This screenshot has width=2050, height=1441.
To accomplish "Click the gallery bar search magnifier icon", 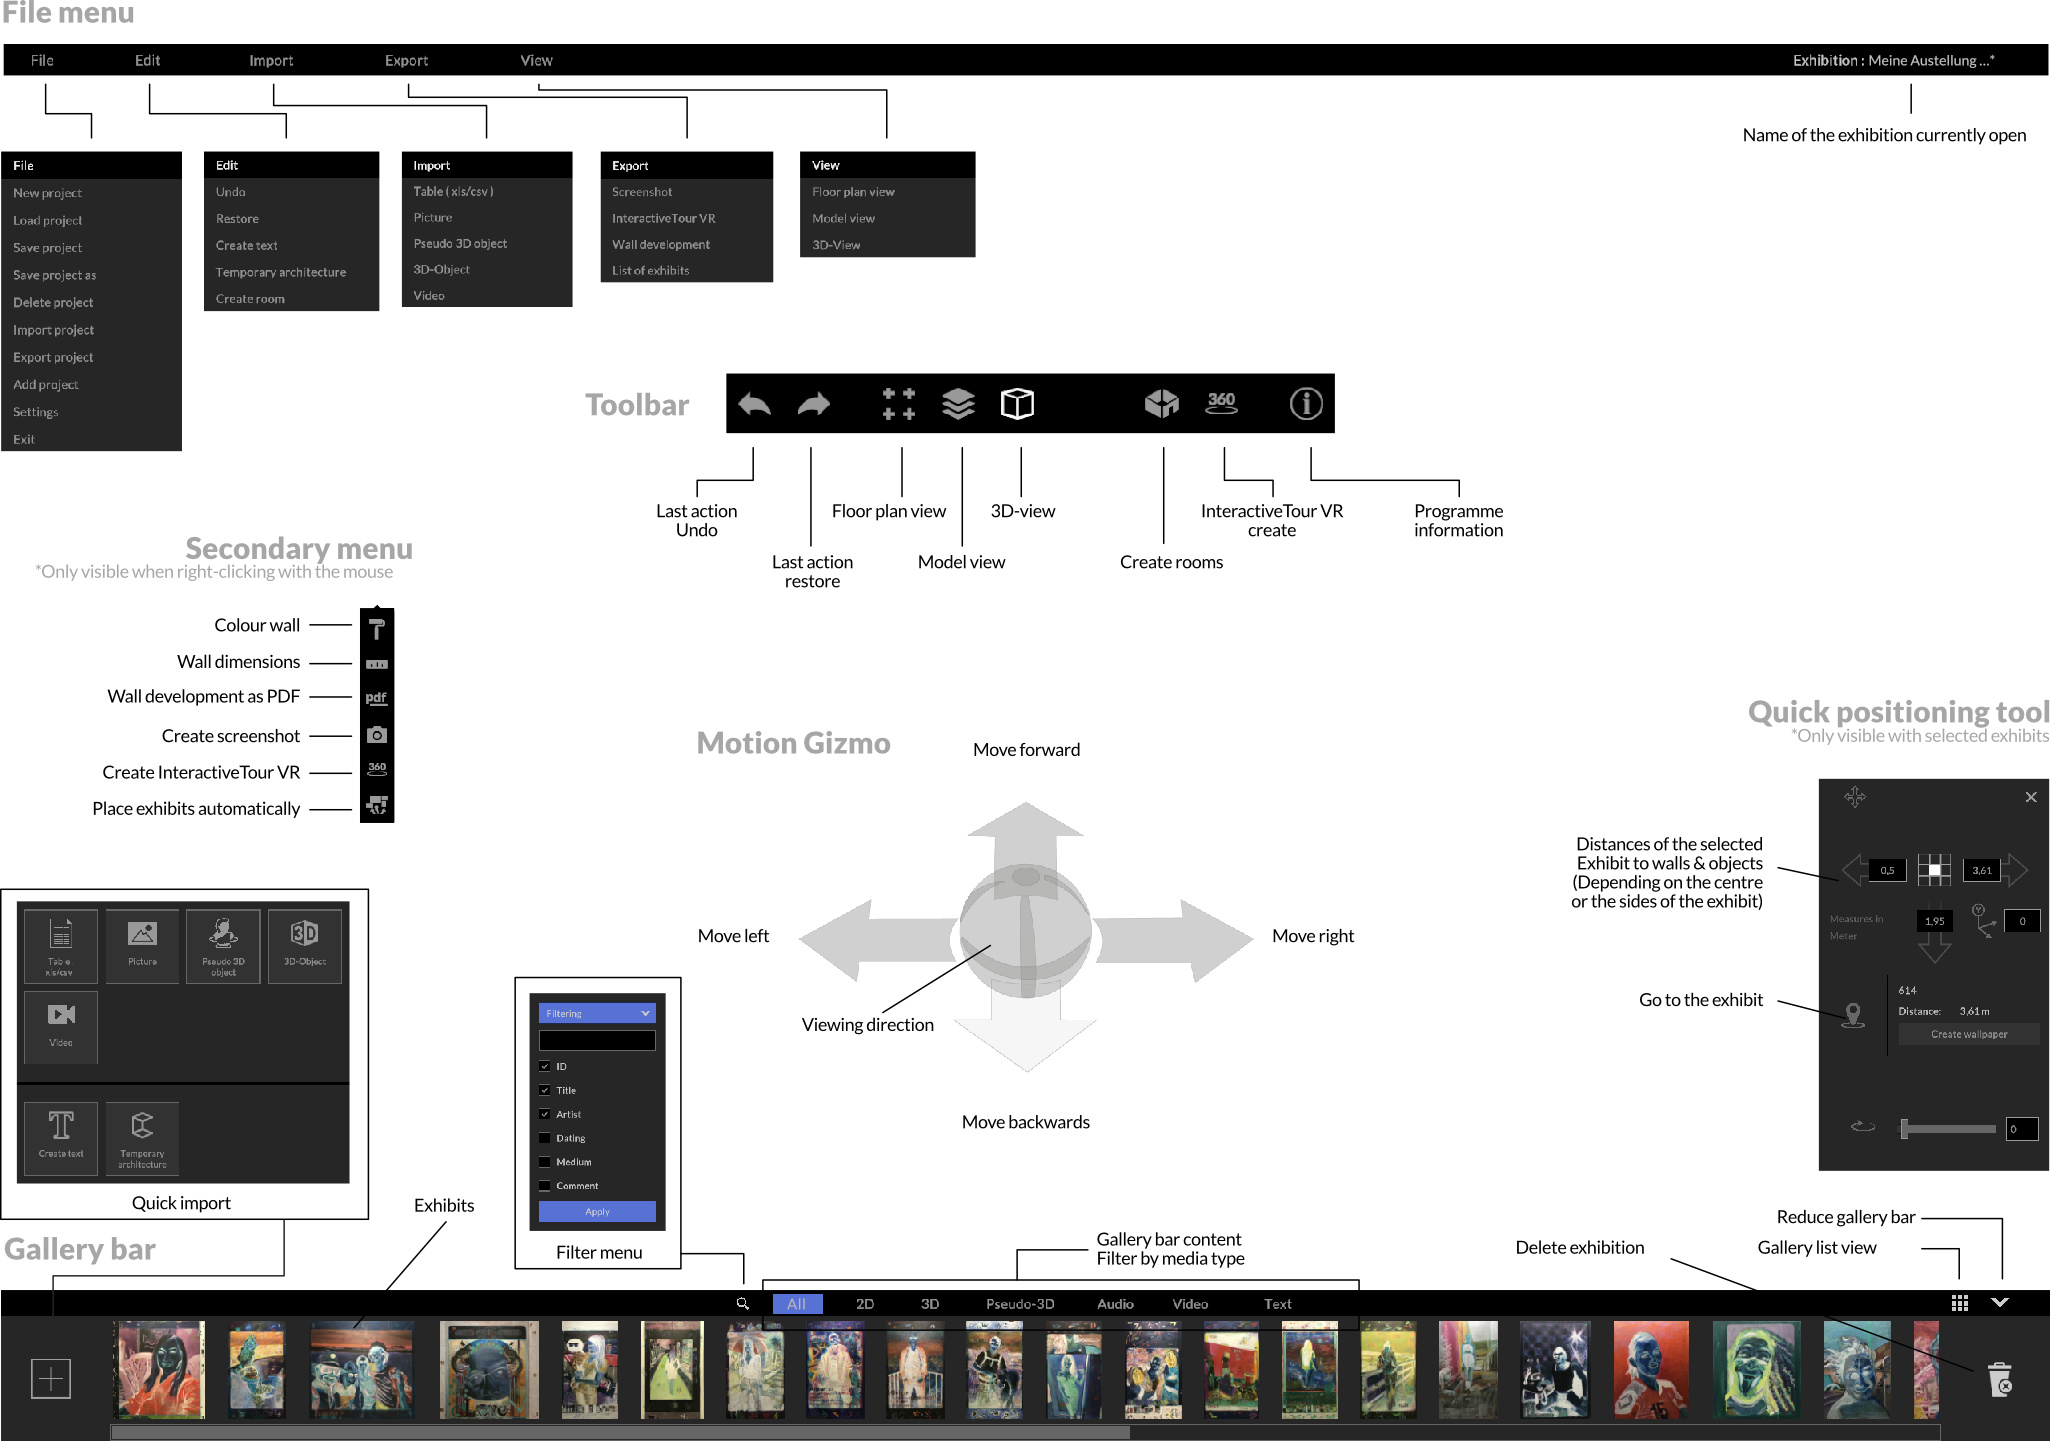I will 743,1304.
